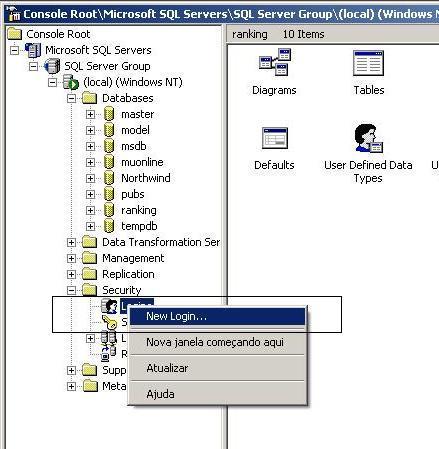Select the Console Root label
Viewport: 439px width, 449px height.
(x=58, y=34)
